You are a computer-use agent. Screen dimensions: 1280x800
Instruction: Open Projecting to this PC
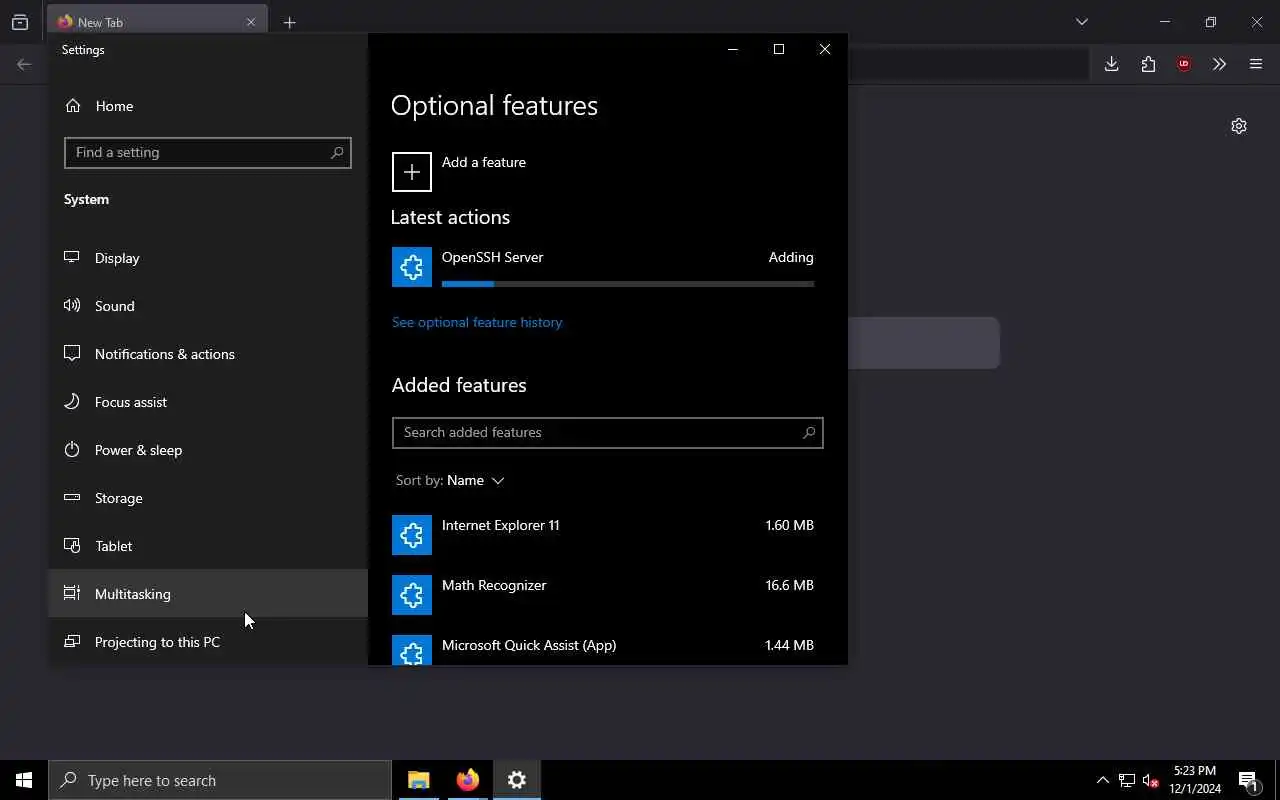208,642
